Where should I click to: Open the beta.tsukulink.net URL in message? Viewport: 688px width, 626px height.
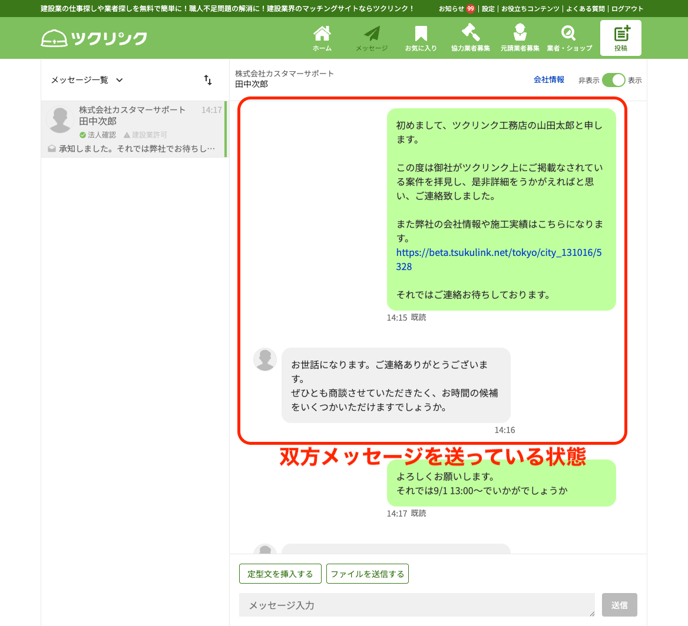coord(499,259)
